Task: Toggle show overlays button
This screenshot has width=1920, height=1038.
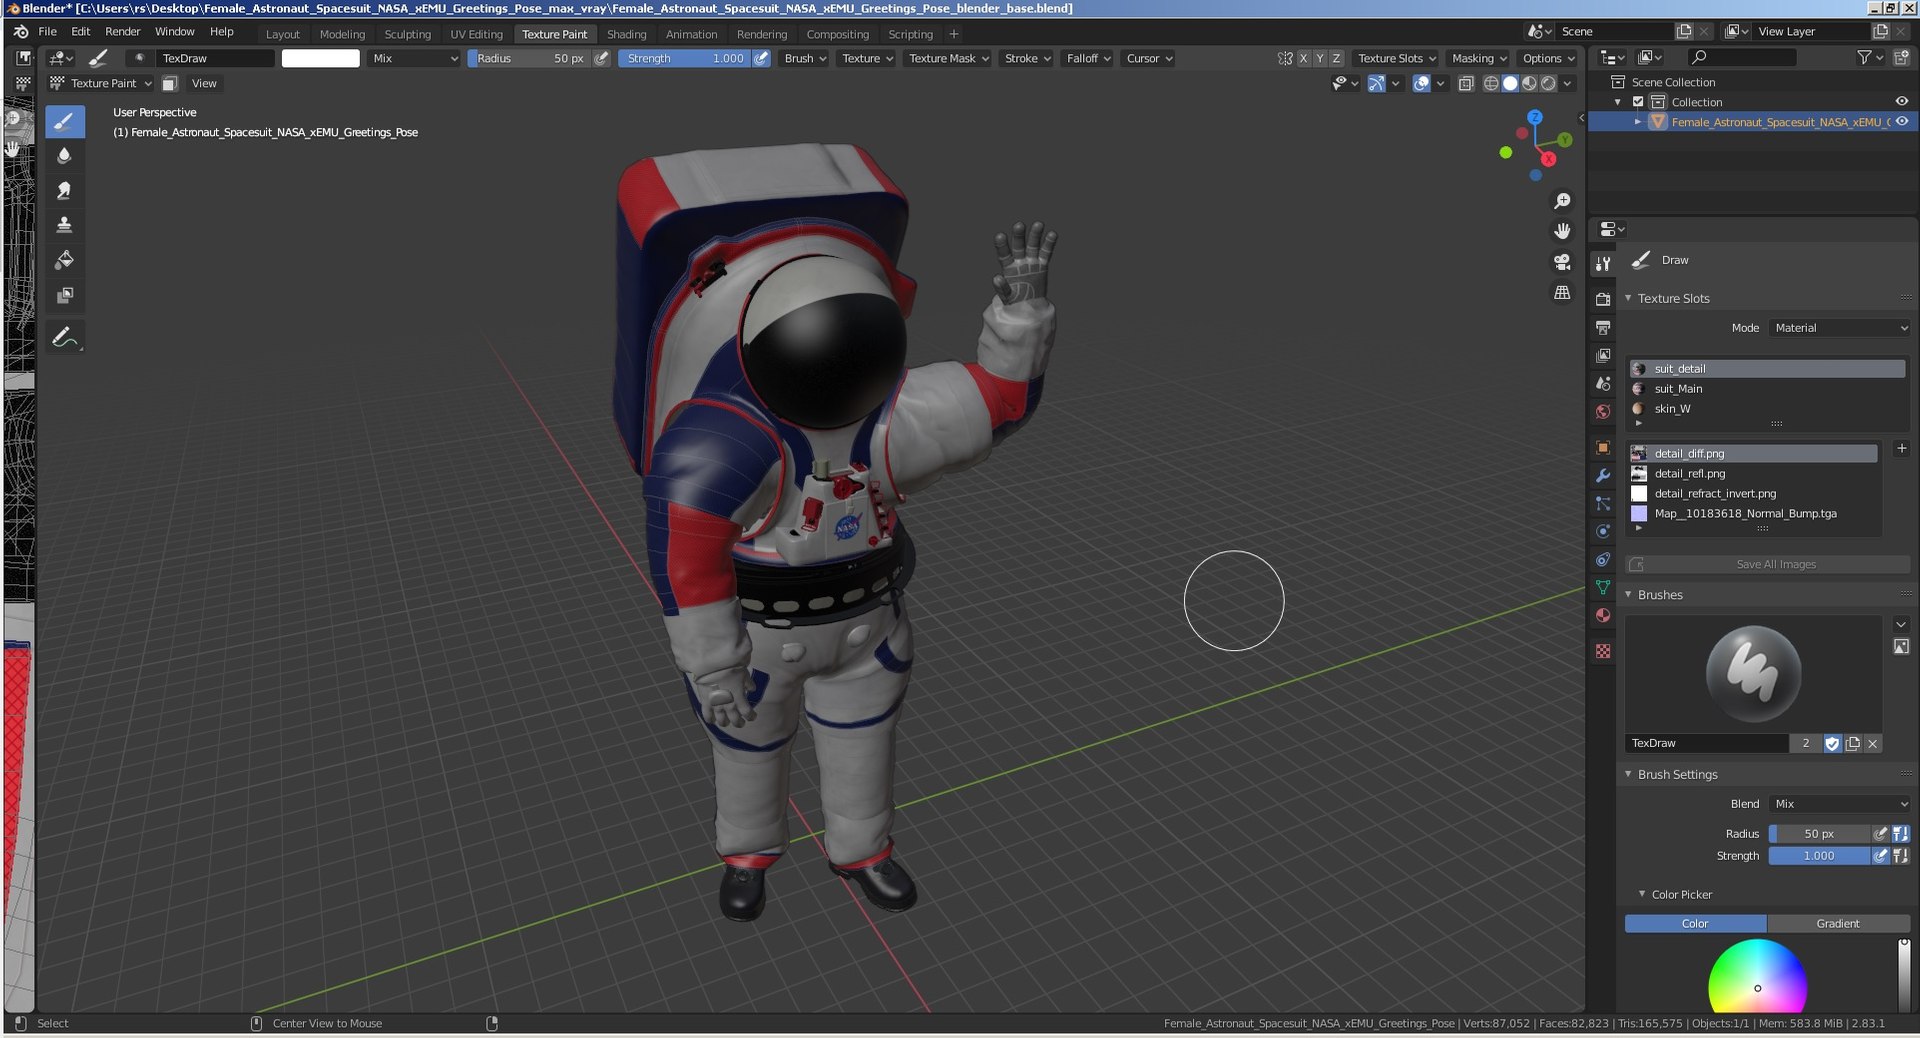Action: click(1421, 84)
